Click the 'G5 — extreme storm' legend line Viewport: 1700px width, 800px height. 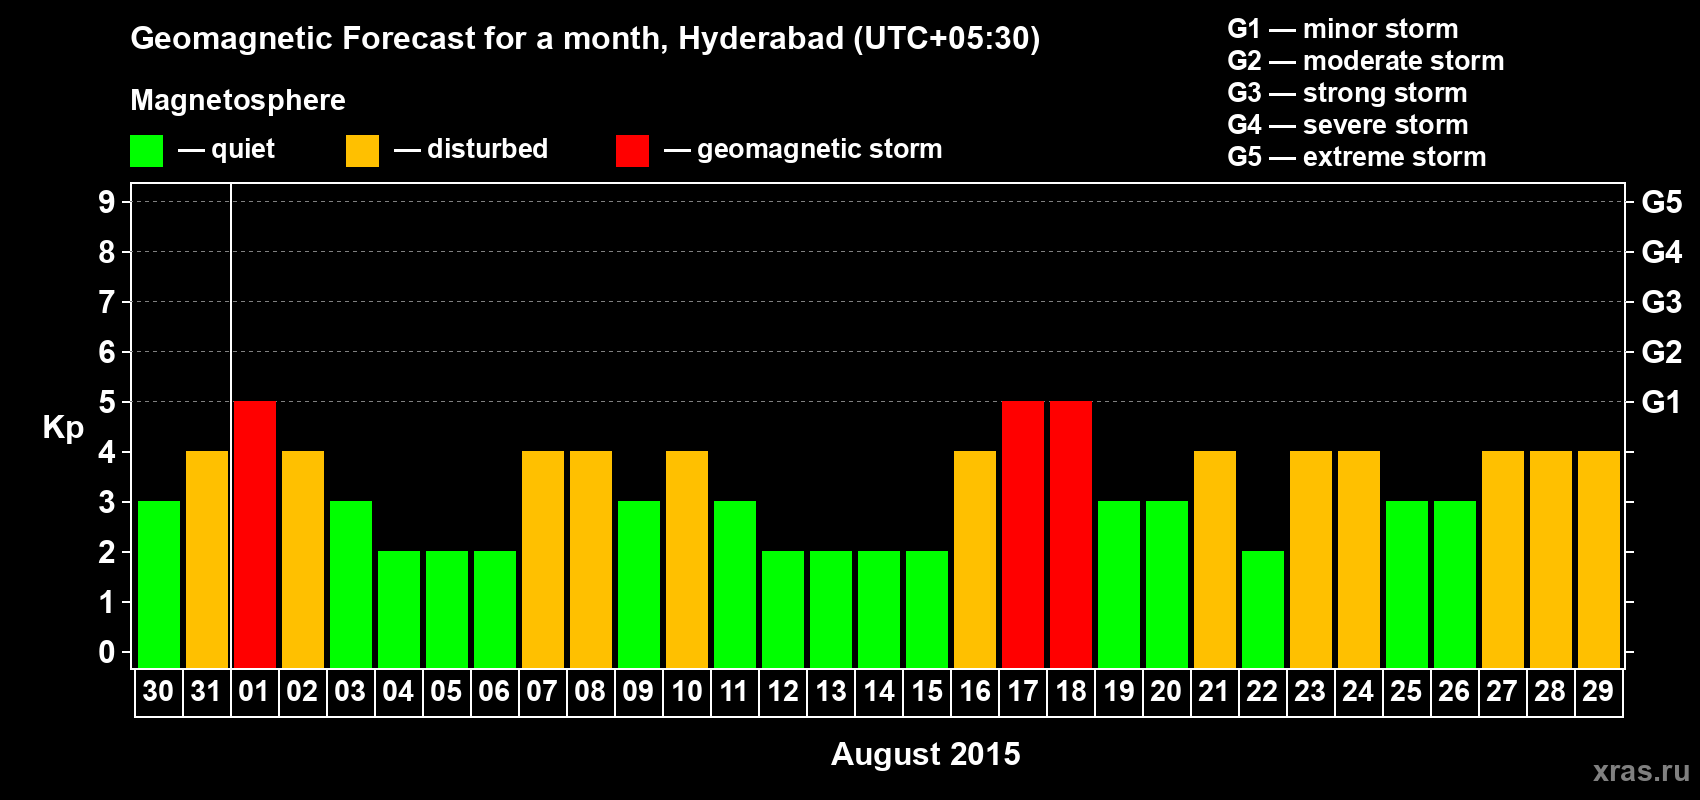coord(1357,157)
